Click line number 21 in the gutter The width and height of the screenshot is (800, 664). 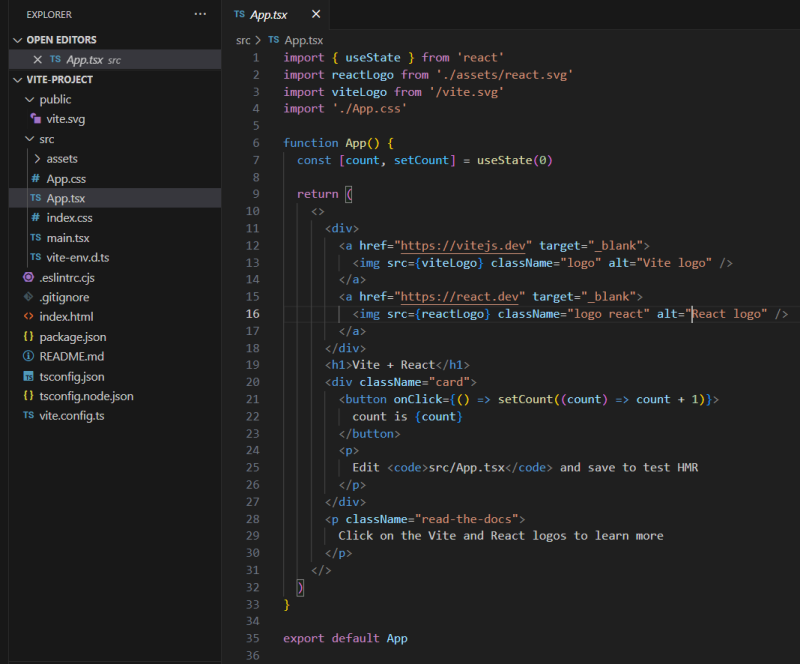pyautogui.click(x=252, y=399)
